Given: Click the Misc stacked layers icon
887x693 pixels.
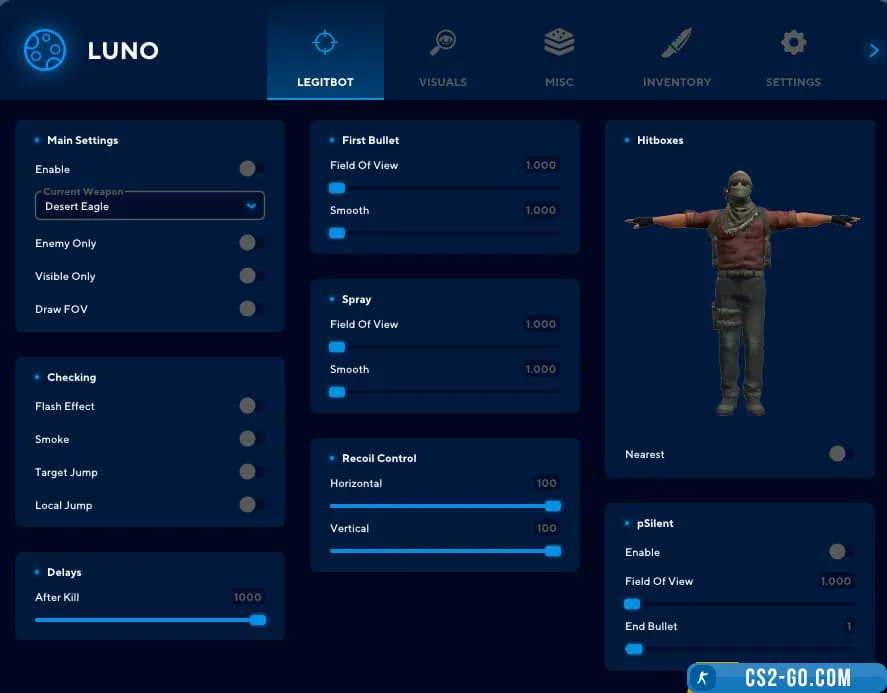Looking at the screenshot, I should tap(559, 42).
